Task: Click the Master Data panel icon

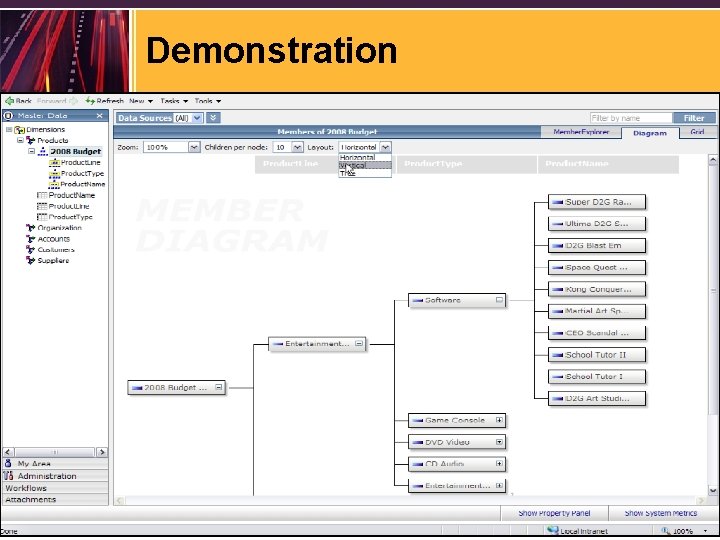Action: tap(9, 116)
